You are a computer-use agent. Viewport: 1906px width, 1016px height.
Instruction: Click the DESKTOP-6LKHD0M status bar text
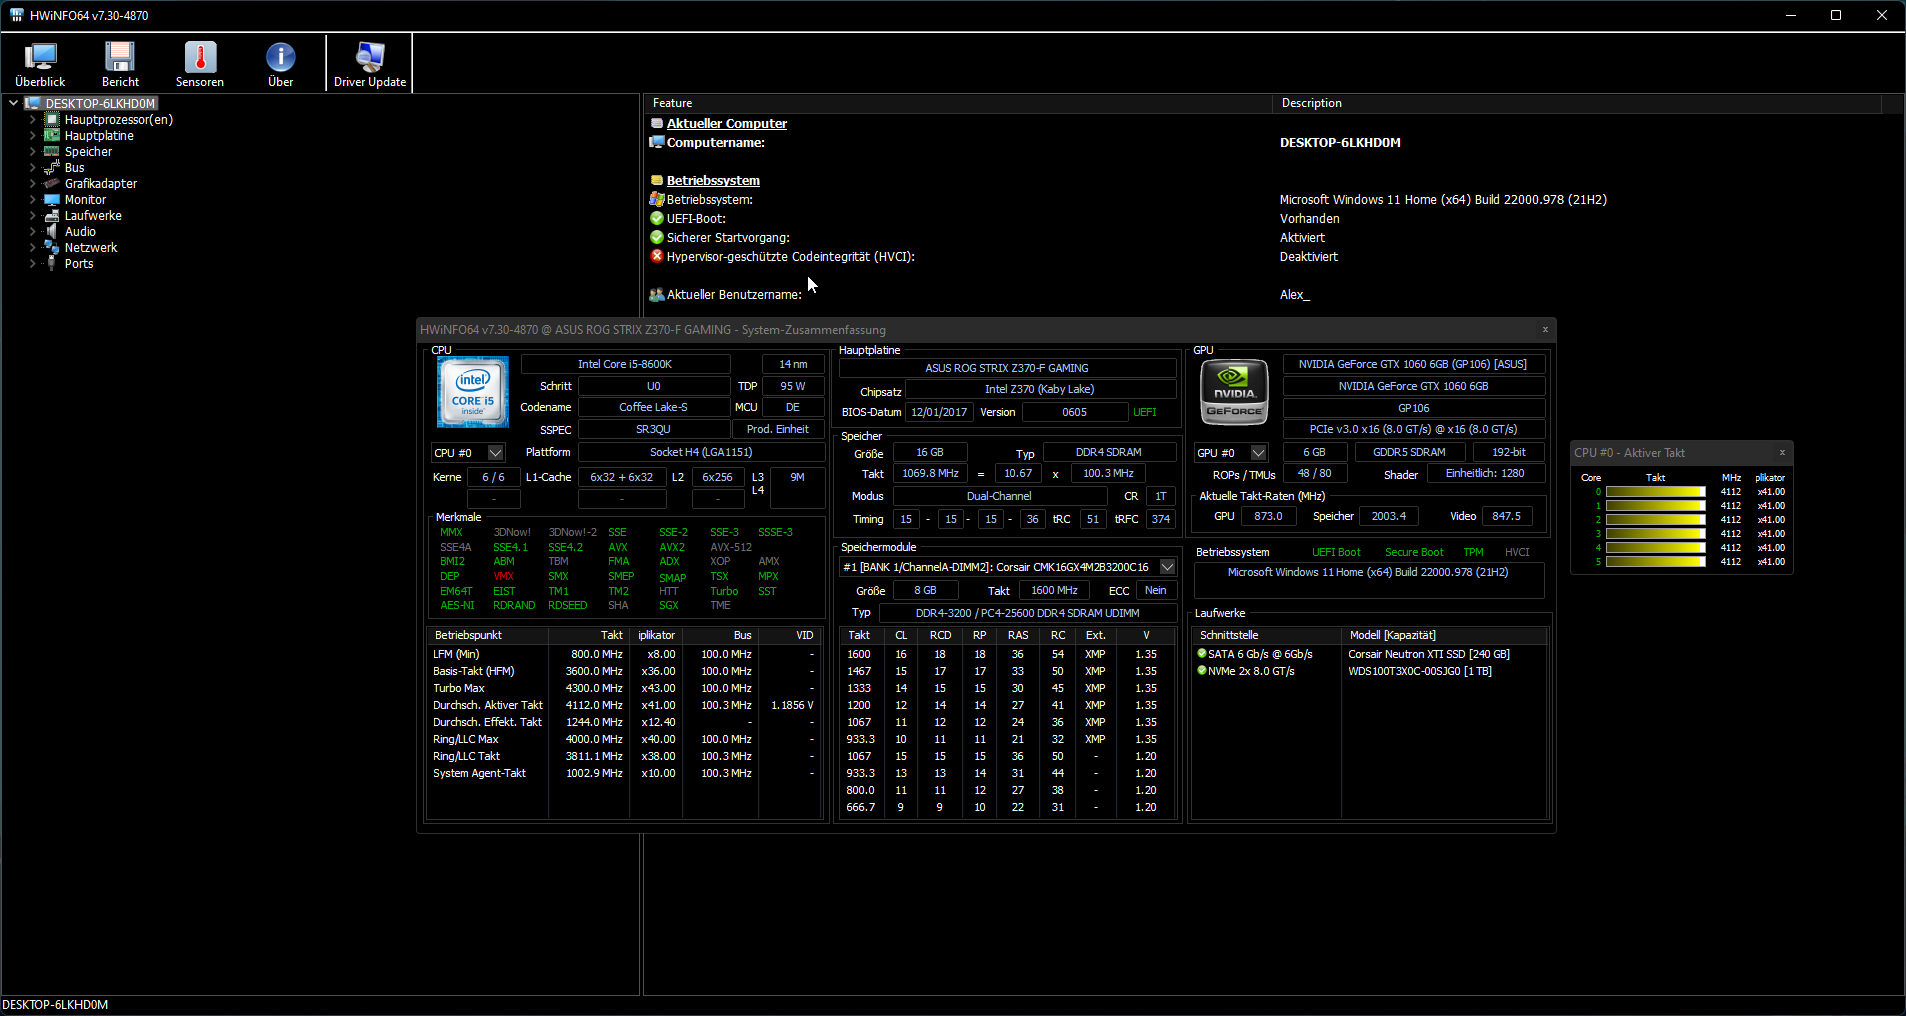(55, 1005)
